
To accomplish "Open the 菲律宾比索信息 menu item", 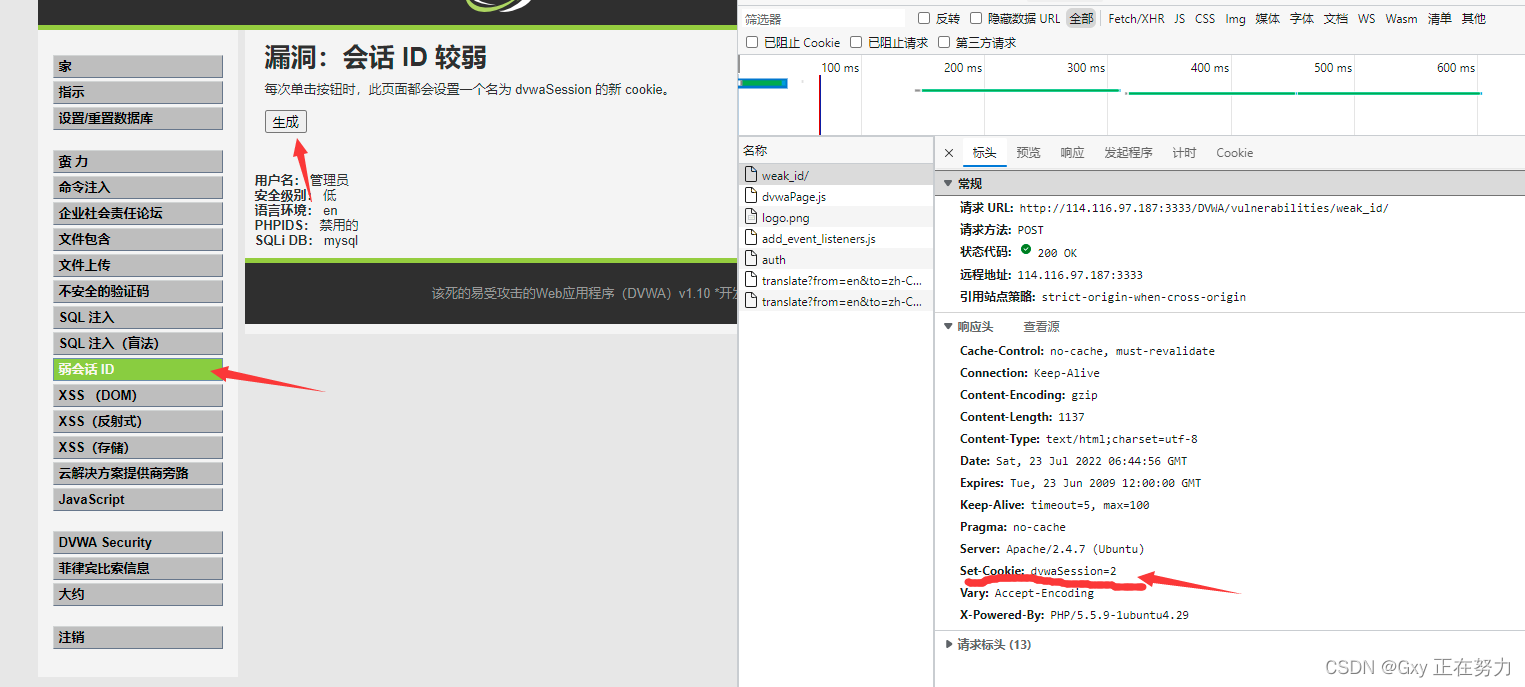I will click(138, 568).
